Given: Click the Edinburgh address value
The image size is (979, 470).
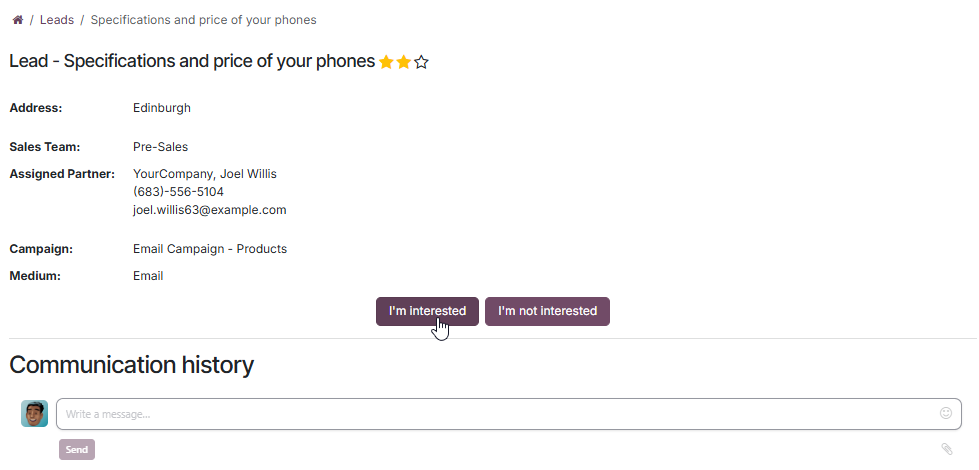Looking at the screenshot, I should [162, 108].
